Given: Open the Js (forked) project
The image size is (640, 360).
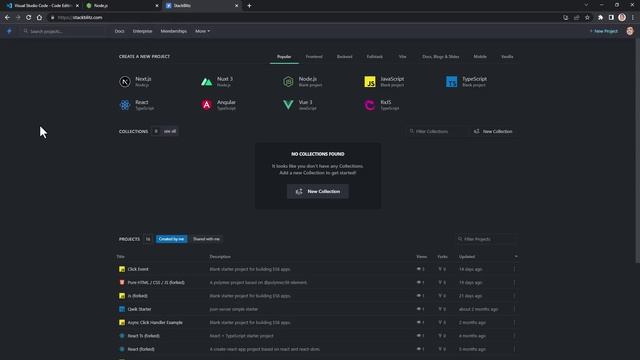Looking at the screenshot, I should [x=138, y=296].
